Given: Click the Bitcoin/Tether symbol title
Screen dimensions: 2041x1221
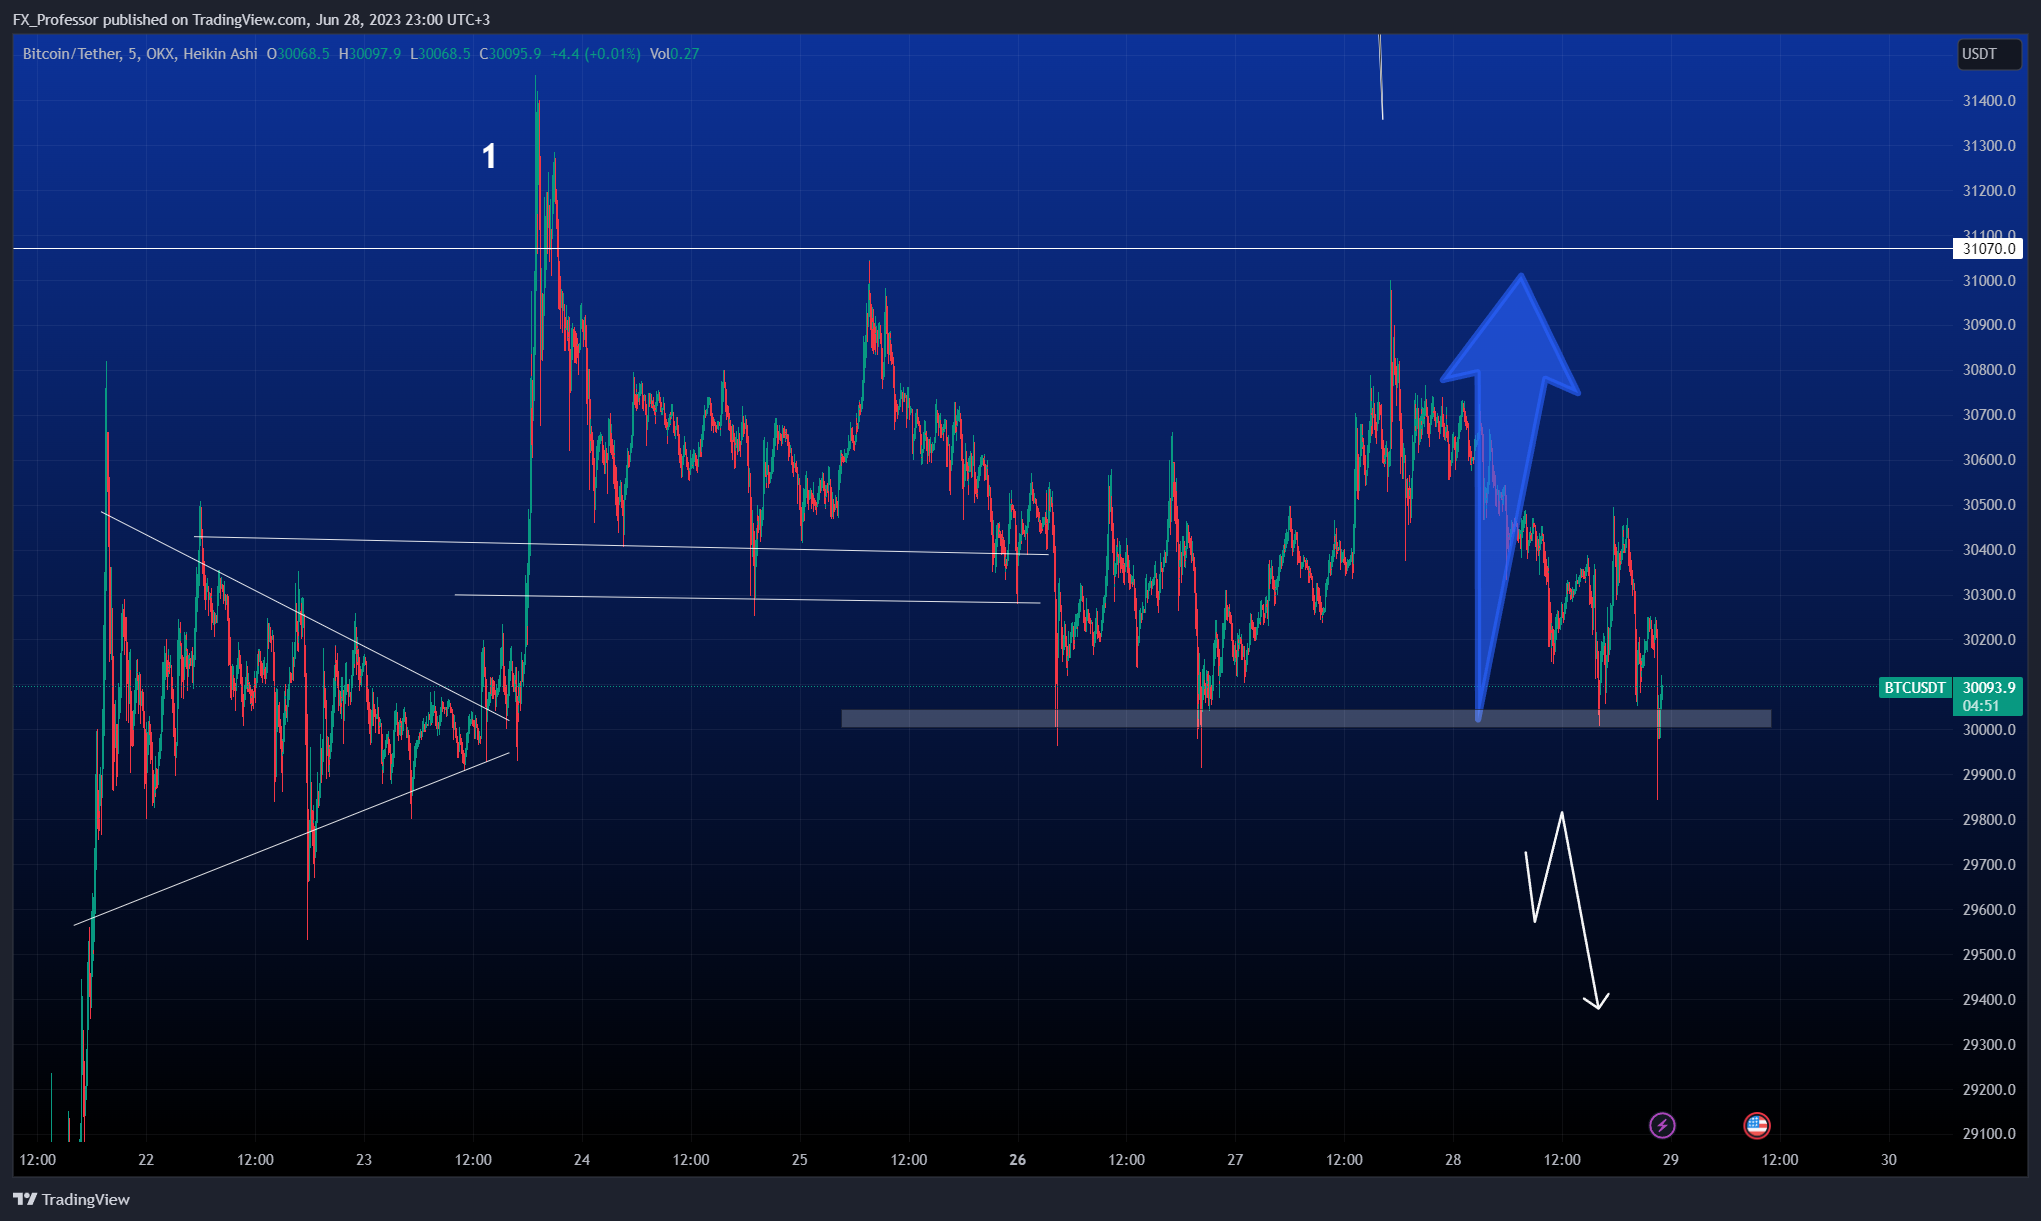Looking at the screenshot, I should [x=71, y=54].
